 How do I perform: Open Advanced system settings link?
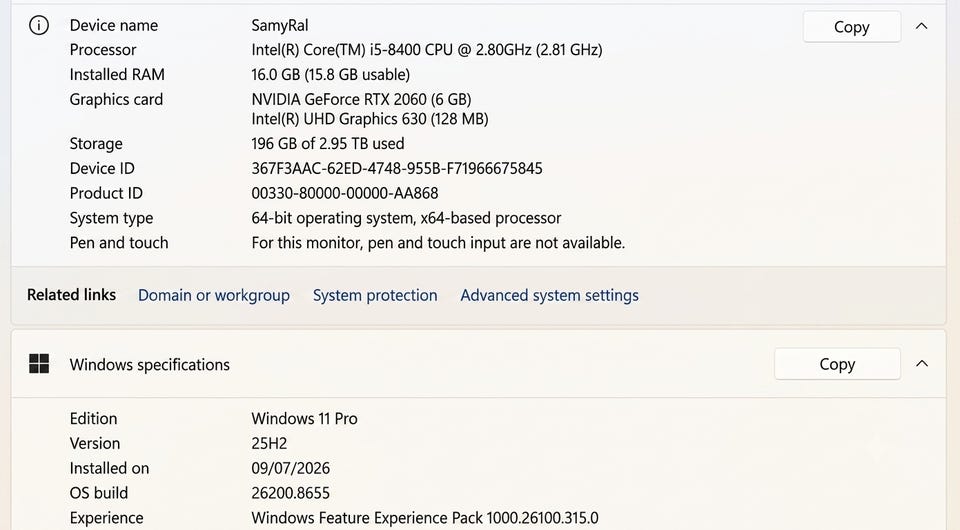[x=549, y=295]
